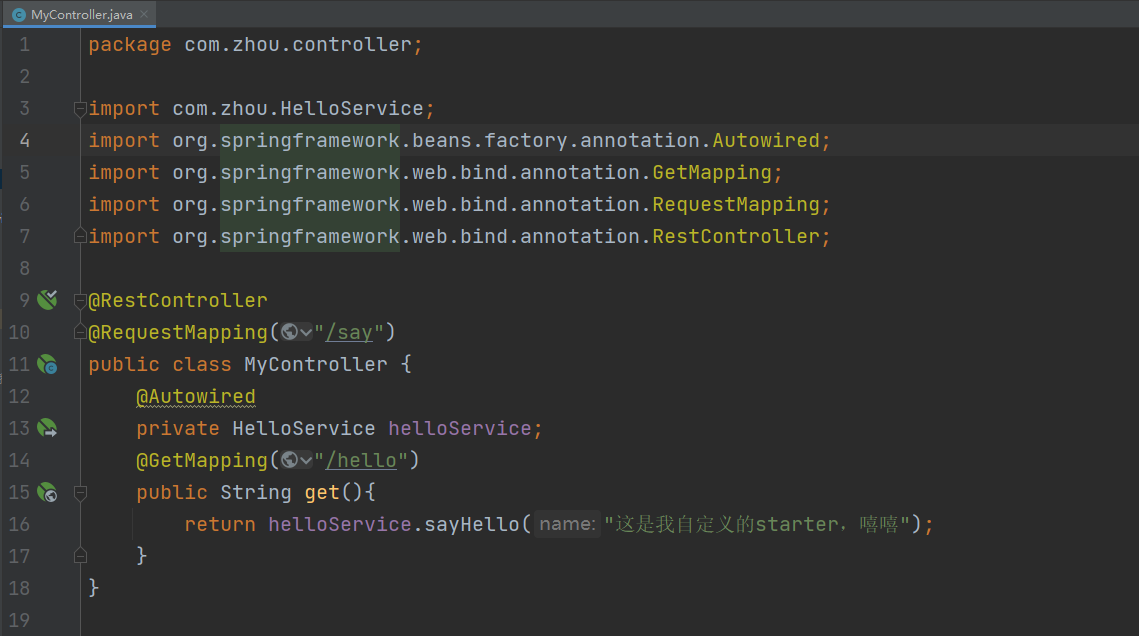Collapse the get() method fold, line 15
The width and height of the screenshot is (1139, 636).
pos(81,493)
